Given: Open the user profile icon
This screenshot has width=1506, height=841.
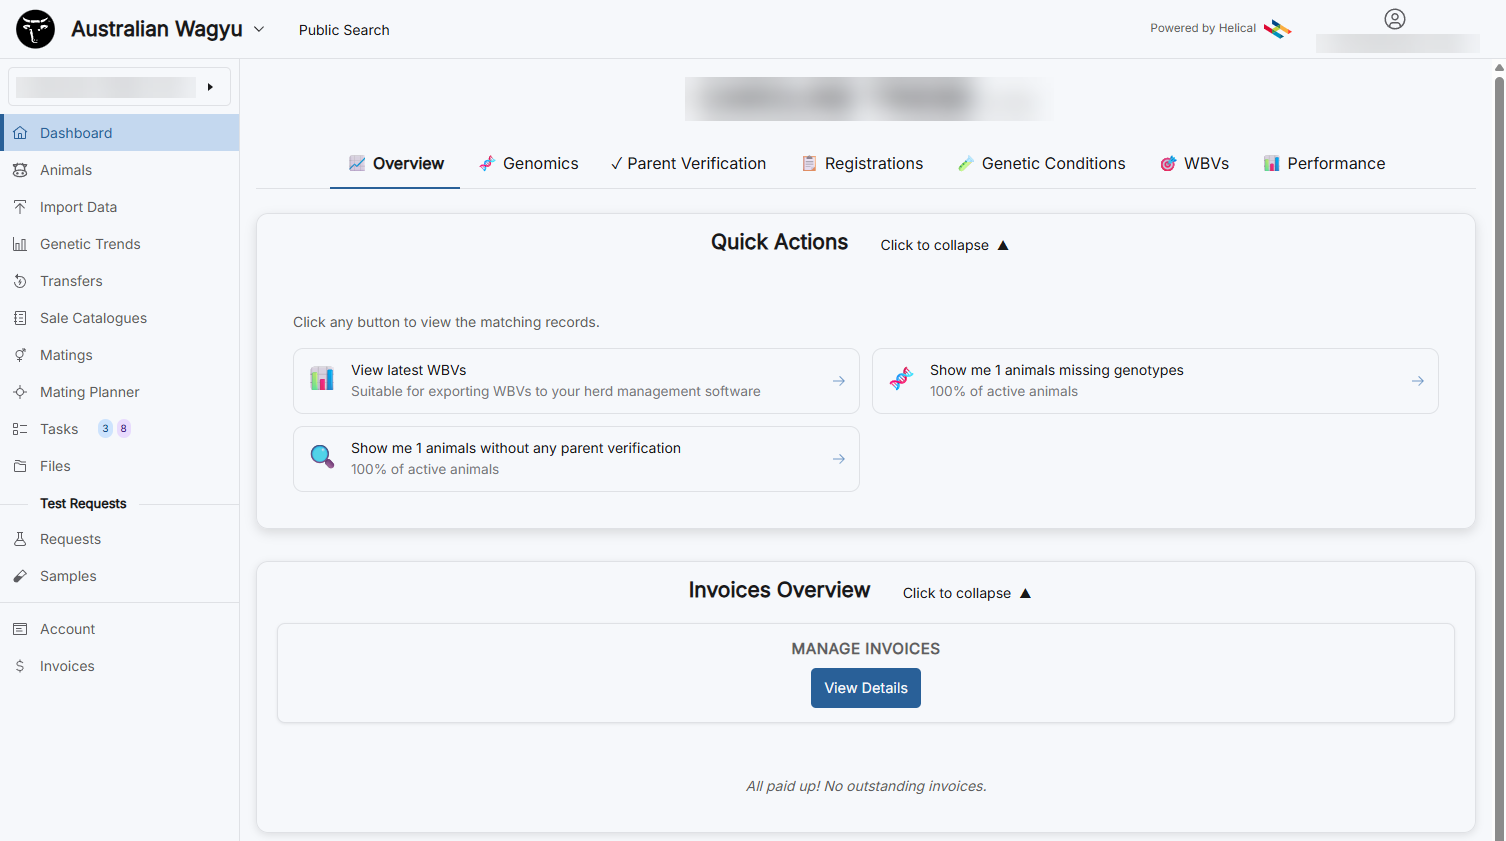Looking at the screenshot, I should click(1394, 19).
